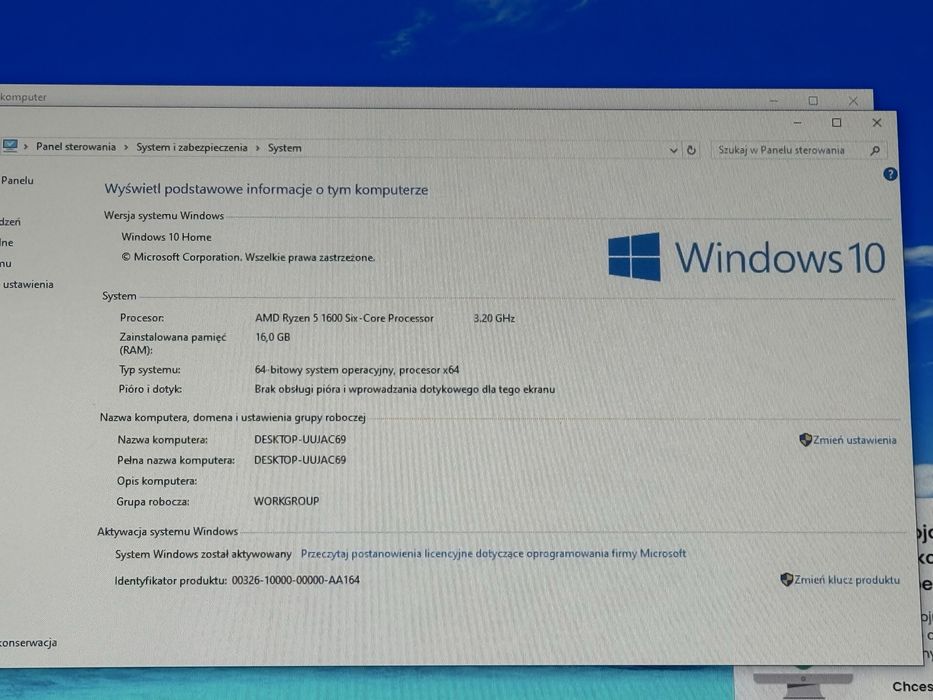This screenshot has height=700, width=933.
Task: Click the help question mark icon
Action: (890, 174)
